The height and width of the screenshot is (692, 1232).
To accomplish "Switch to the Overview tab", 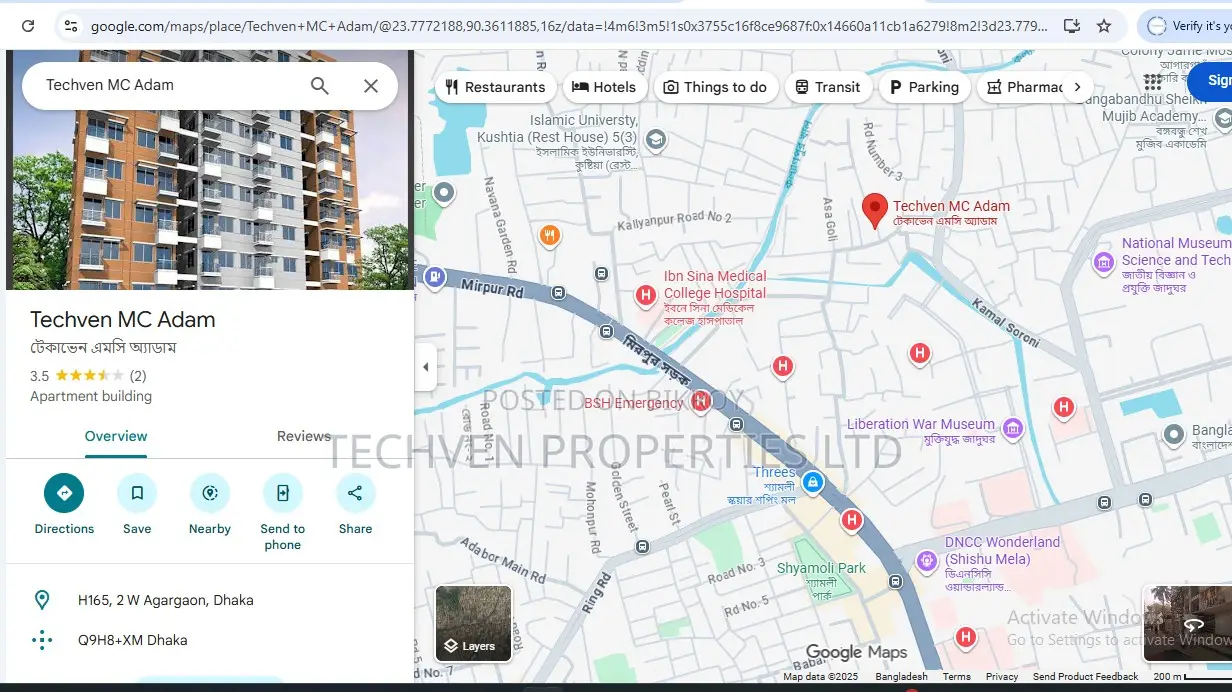I will tap(116, 437).
